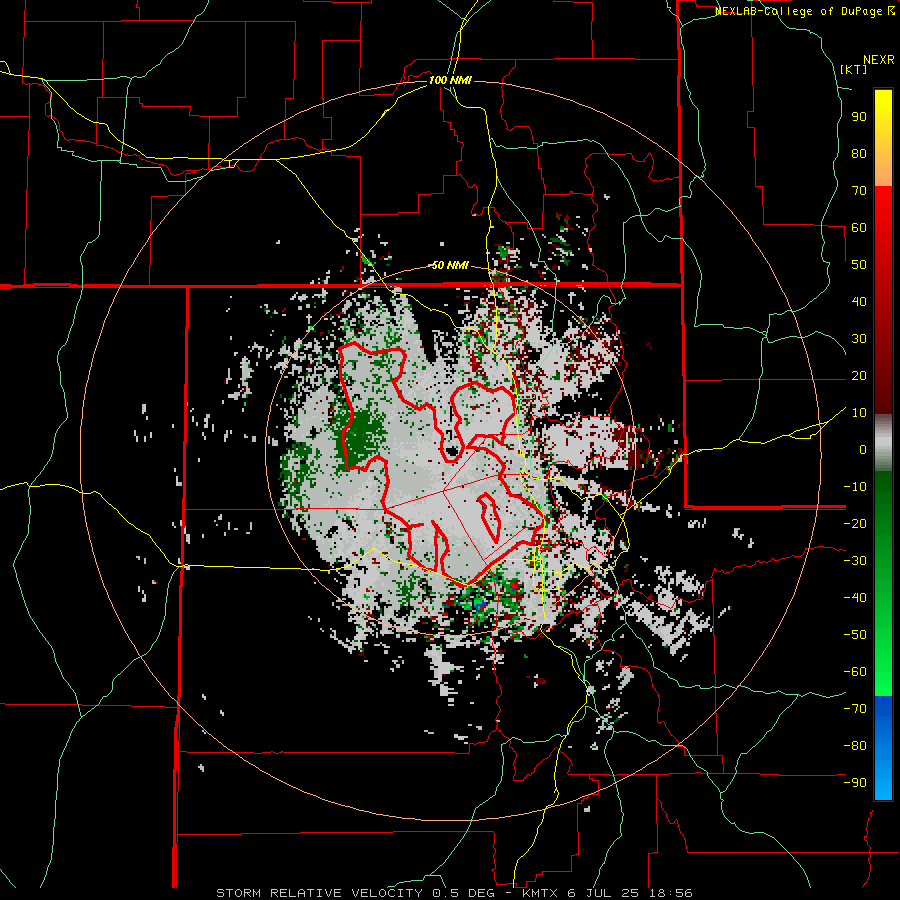
Task: Pick the gray near-zero segment of color bar
Action: click(883, 443)
